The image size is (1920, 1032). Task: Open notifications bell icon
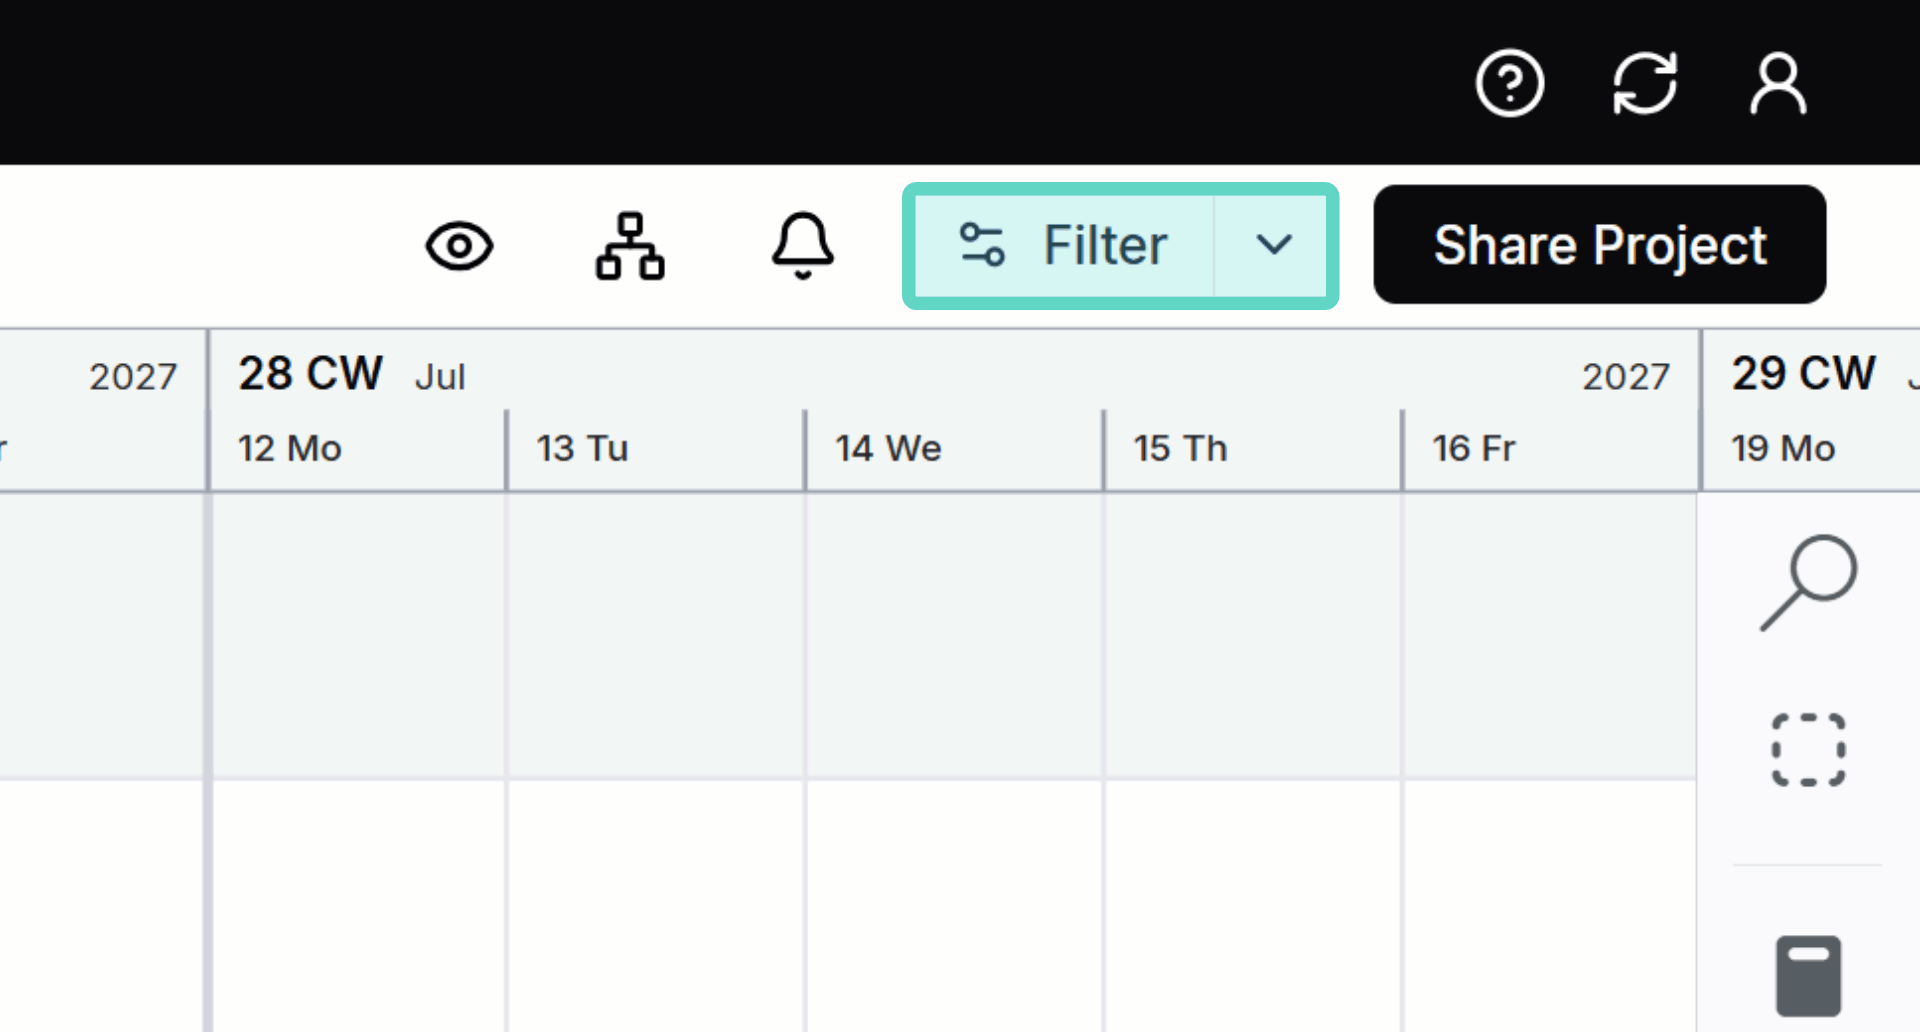(x=802, y=246)
